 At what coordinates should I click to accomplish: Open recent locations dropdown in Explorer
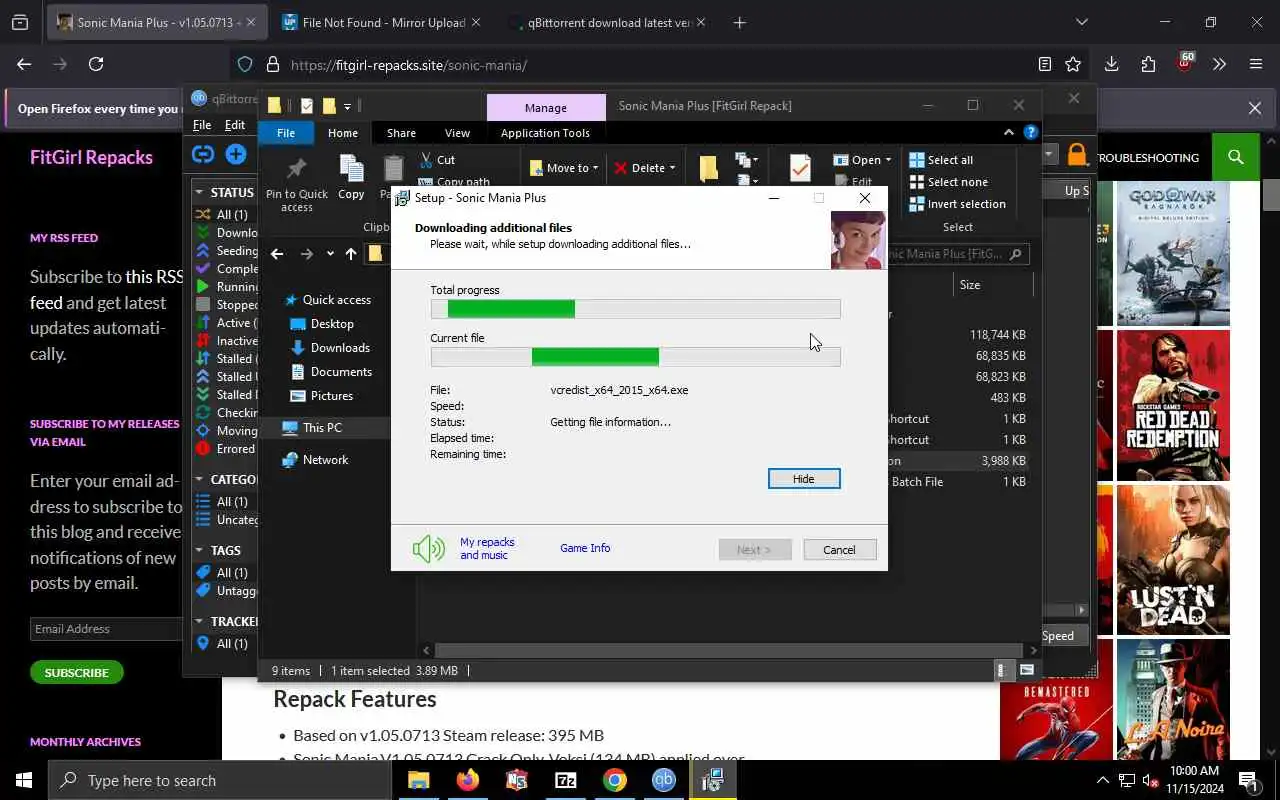pos(330,254)
